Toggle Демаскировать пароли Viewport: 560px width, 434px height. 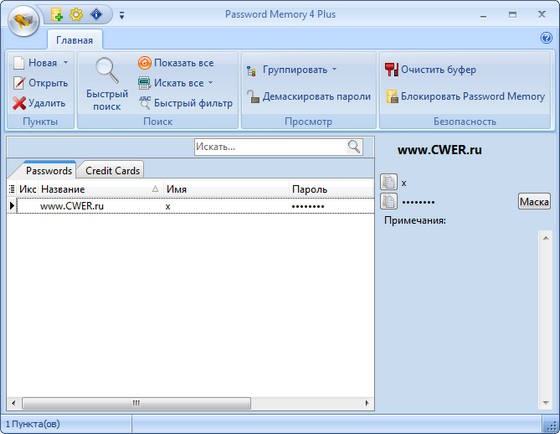click(309, 96)
